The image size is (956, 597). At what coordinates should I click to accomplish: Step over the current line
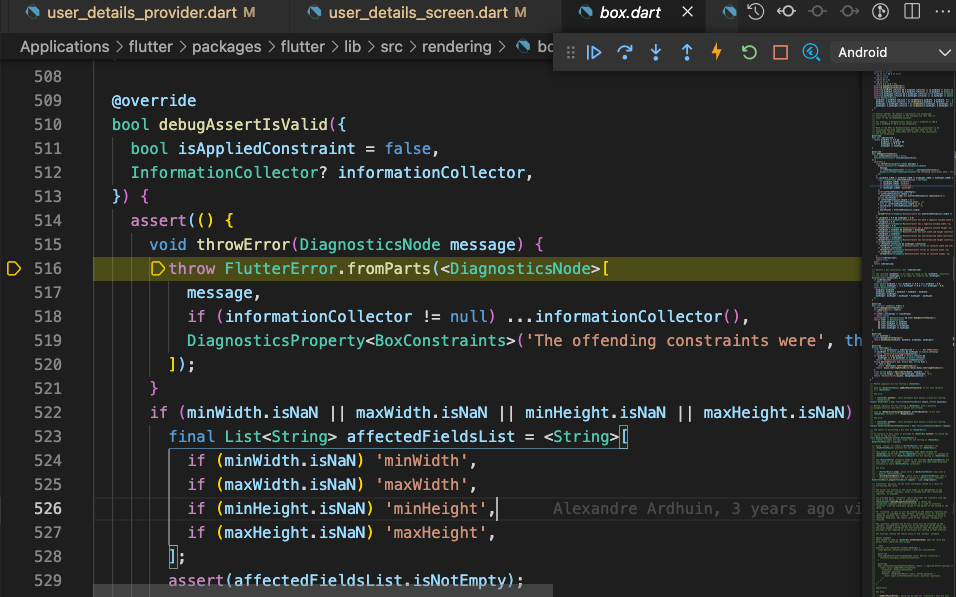point(625,52)
